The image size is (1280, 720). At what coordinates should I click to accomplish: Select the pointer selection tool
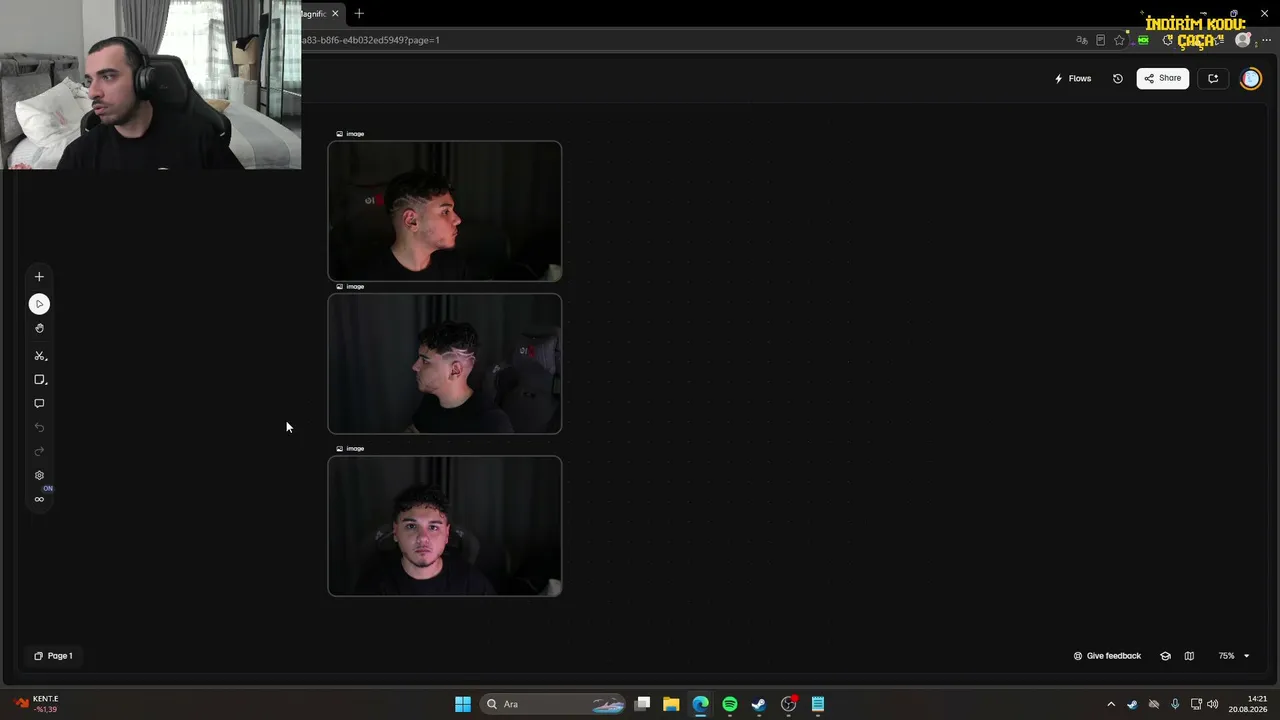click(x=39, y=304)
